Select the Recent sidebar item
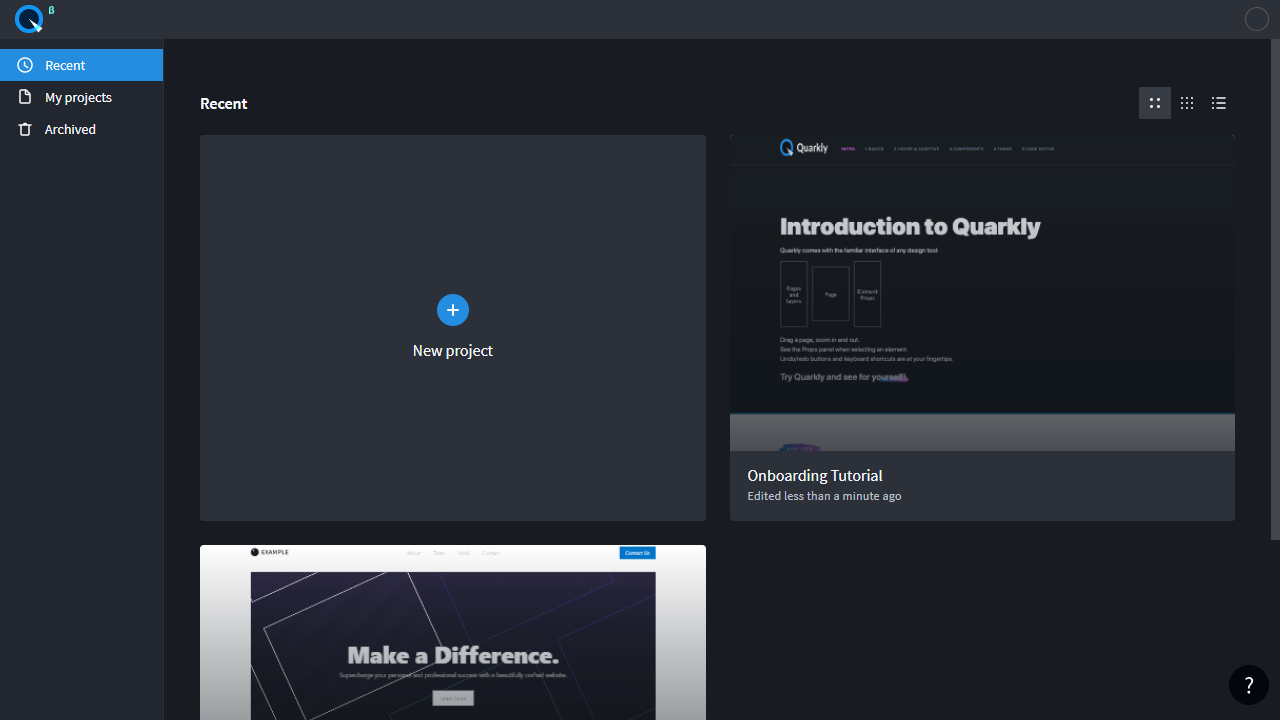The width and height of the screenshot is (1280, 720). click(x=65, y=65)
